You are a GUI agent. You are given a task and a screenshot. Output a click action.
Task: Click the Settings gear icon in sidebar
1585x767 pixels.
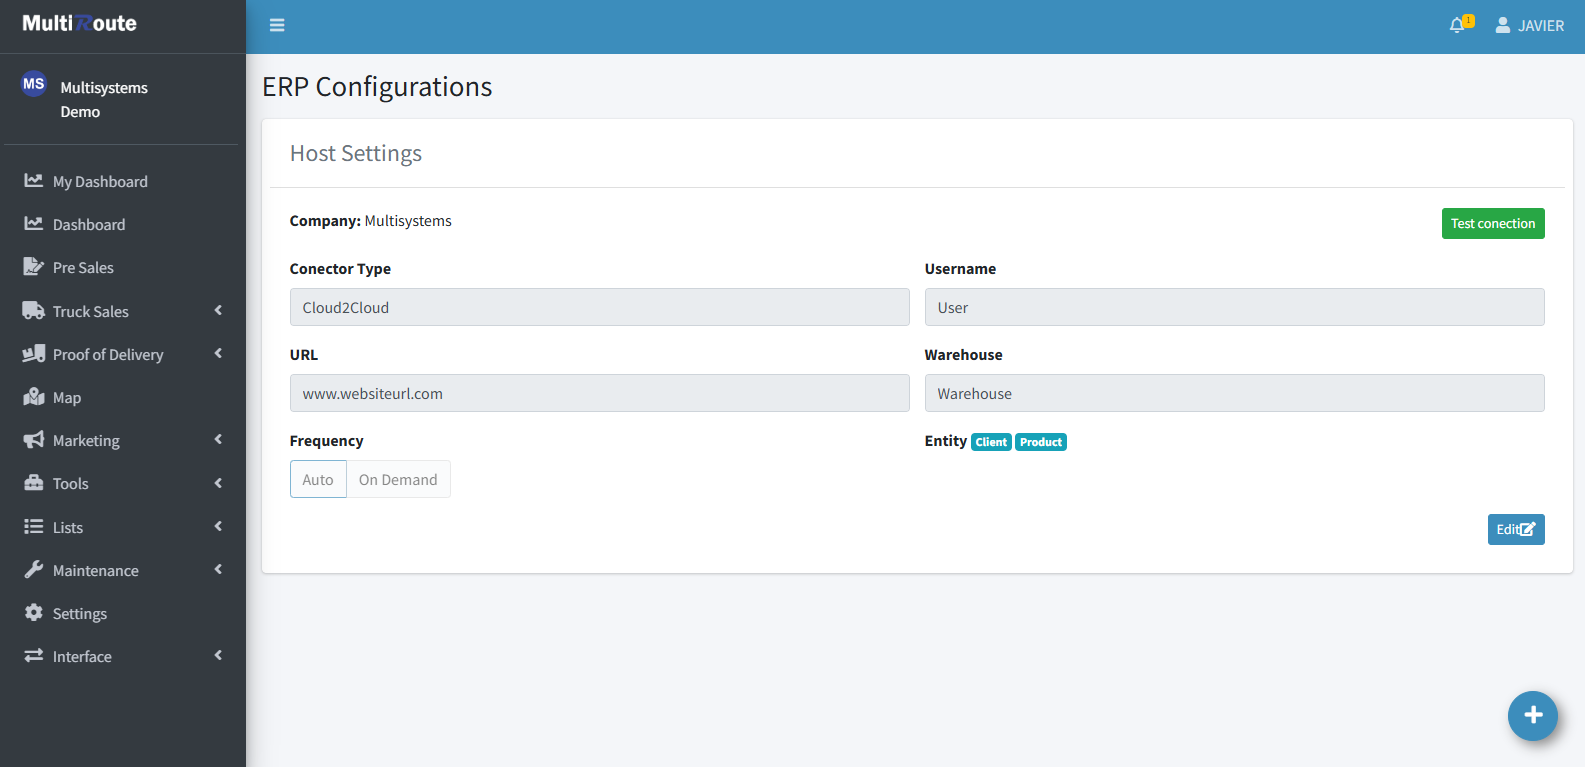pyautogui.click(x=34, y=613)
